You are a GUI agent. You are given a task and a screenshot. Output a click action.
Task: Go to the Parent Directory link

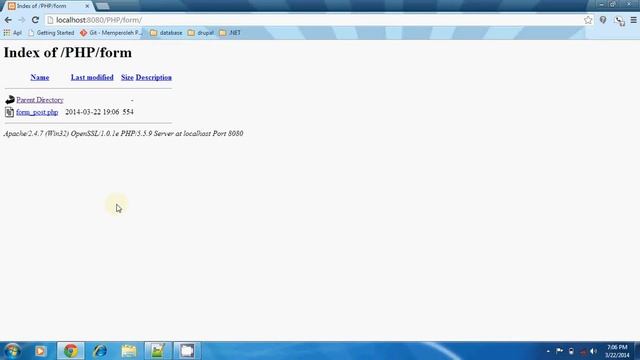[x=40, y=100]
